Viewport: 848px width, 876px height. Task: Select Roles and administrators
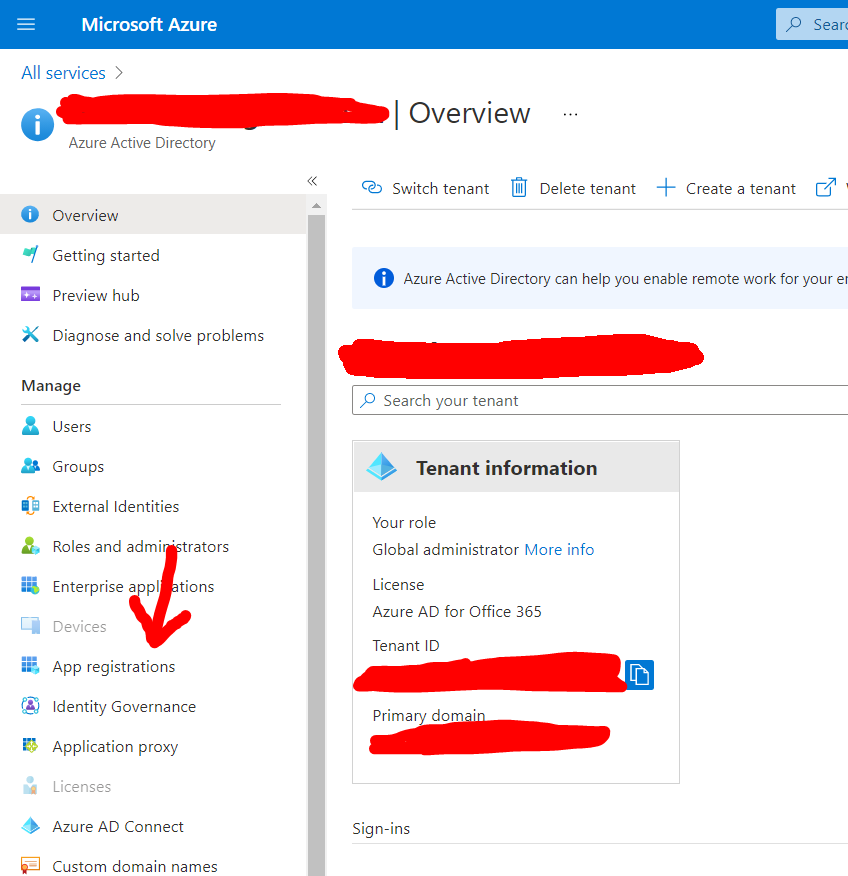coord(140,546)
